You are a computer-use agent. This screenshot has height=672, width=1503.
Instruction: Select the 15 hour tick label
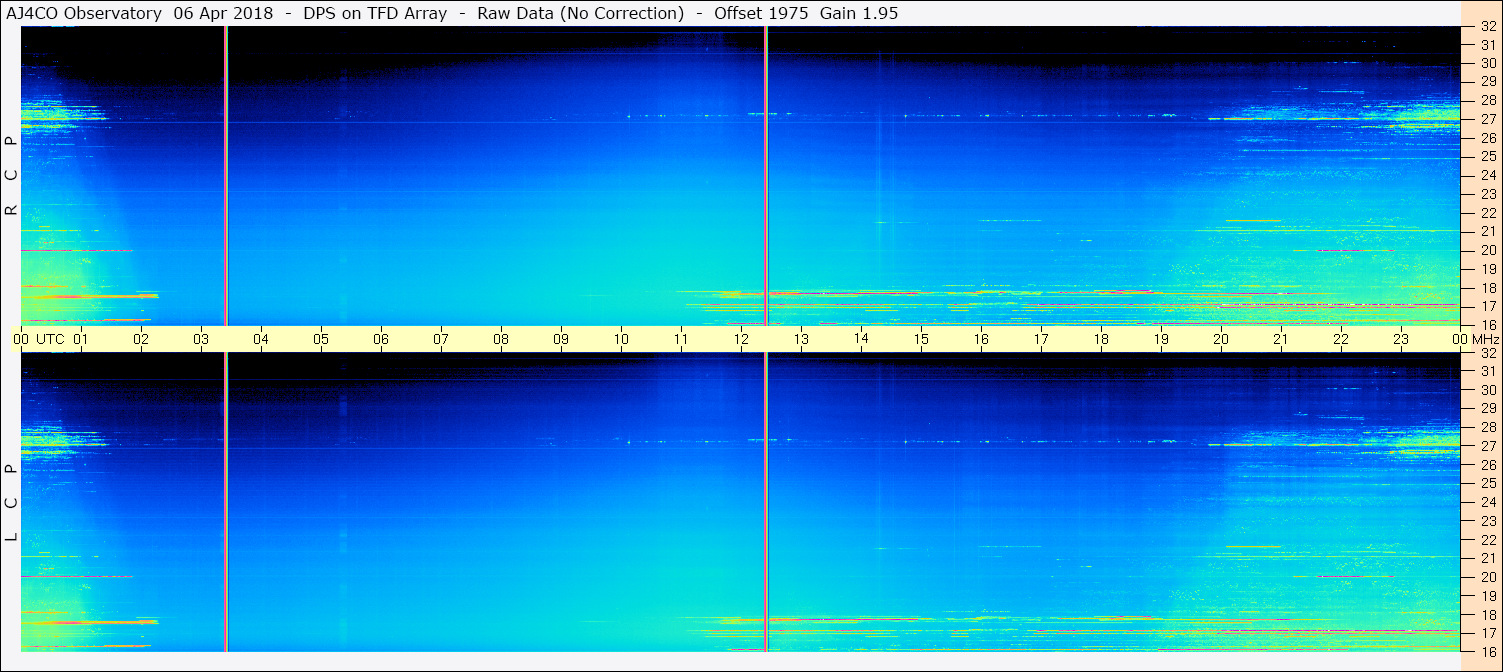coord(921,339)
